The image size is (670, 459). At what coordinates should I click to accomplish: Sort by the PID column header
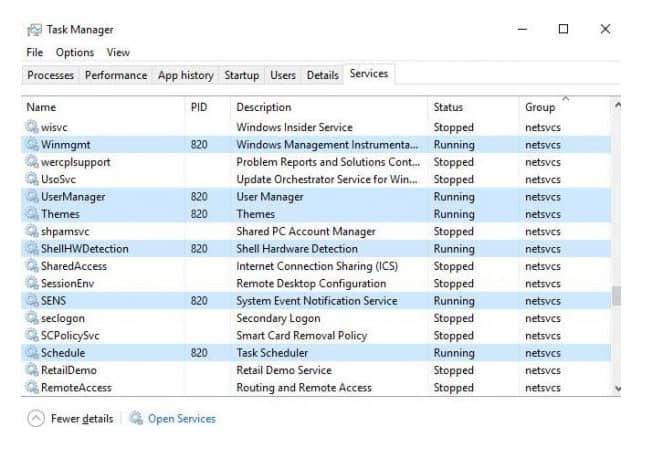(208, 107)
